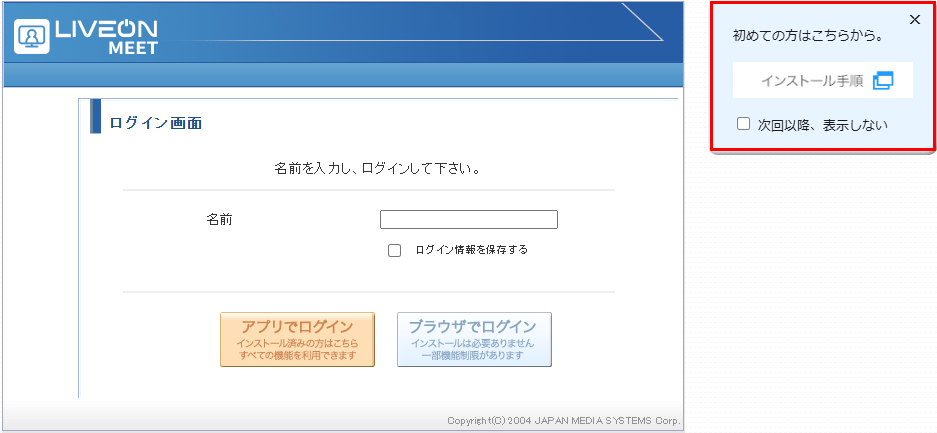Click the 名前 field label
The image size is (937, 433).
click(x=219, y=219)
